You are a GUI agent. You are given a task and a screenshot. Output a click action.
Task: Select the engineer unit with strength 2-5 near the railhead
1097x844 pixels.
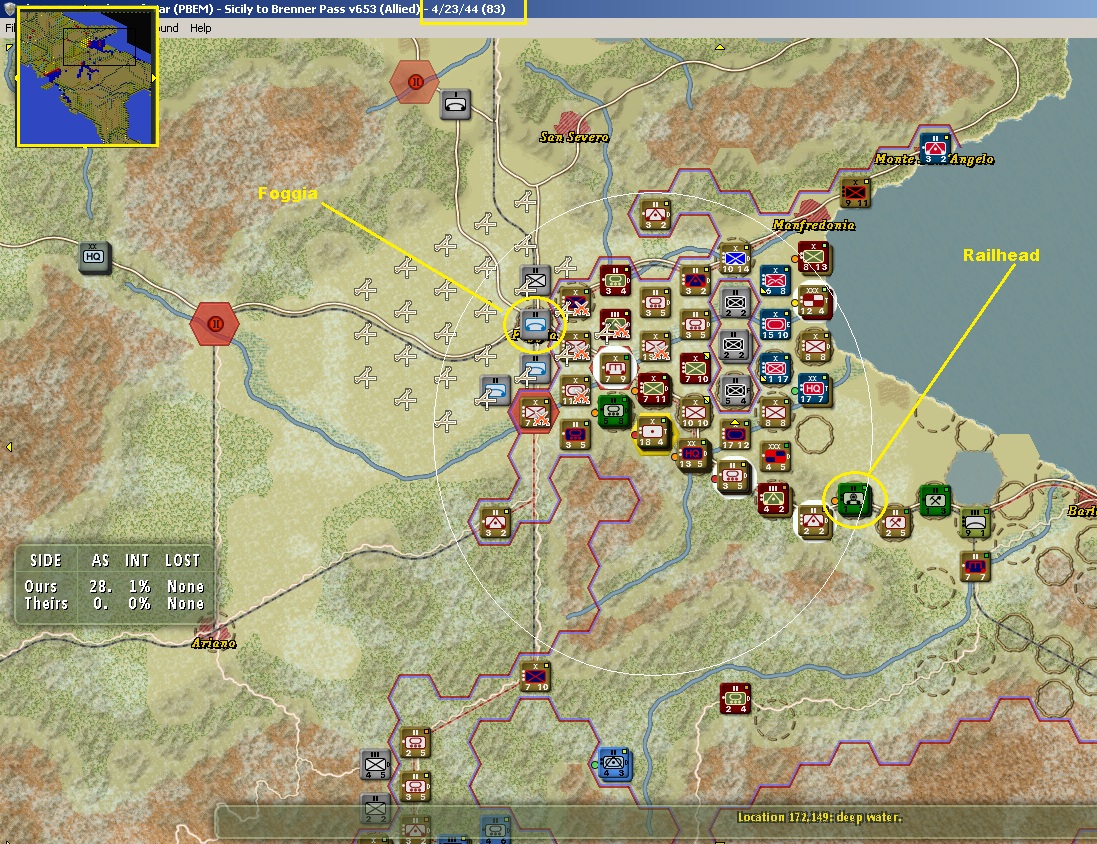pos(895,522)
